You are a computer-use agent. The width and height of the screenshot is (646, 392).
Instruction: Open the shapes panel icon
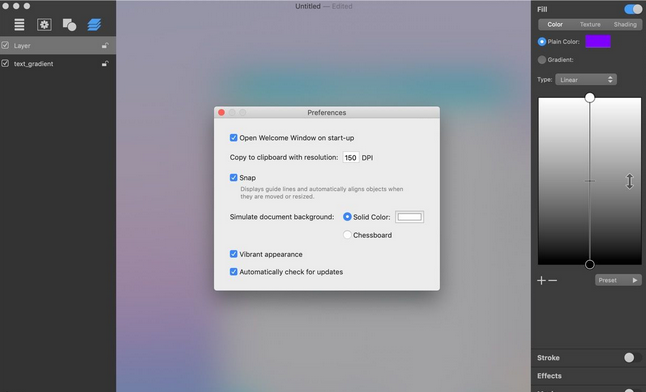click(x=69, y=25)
